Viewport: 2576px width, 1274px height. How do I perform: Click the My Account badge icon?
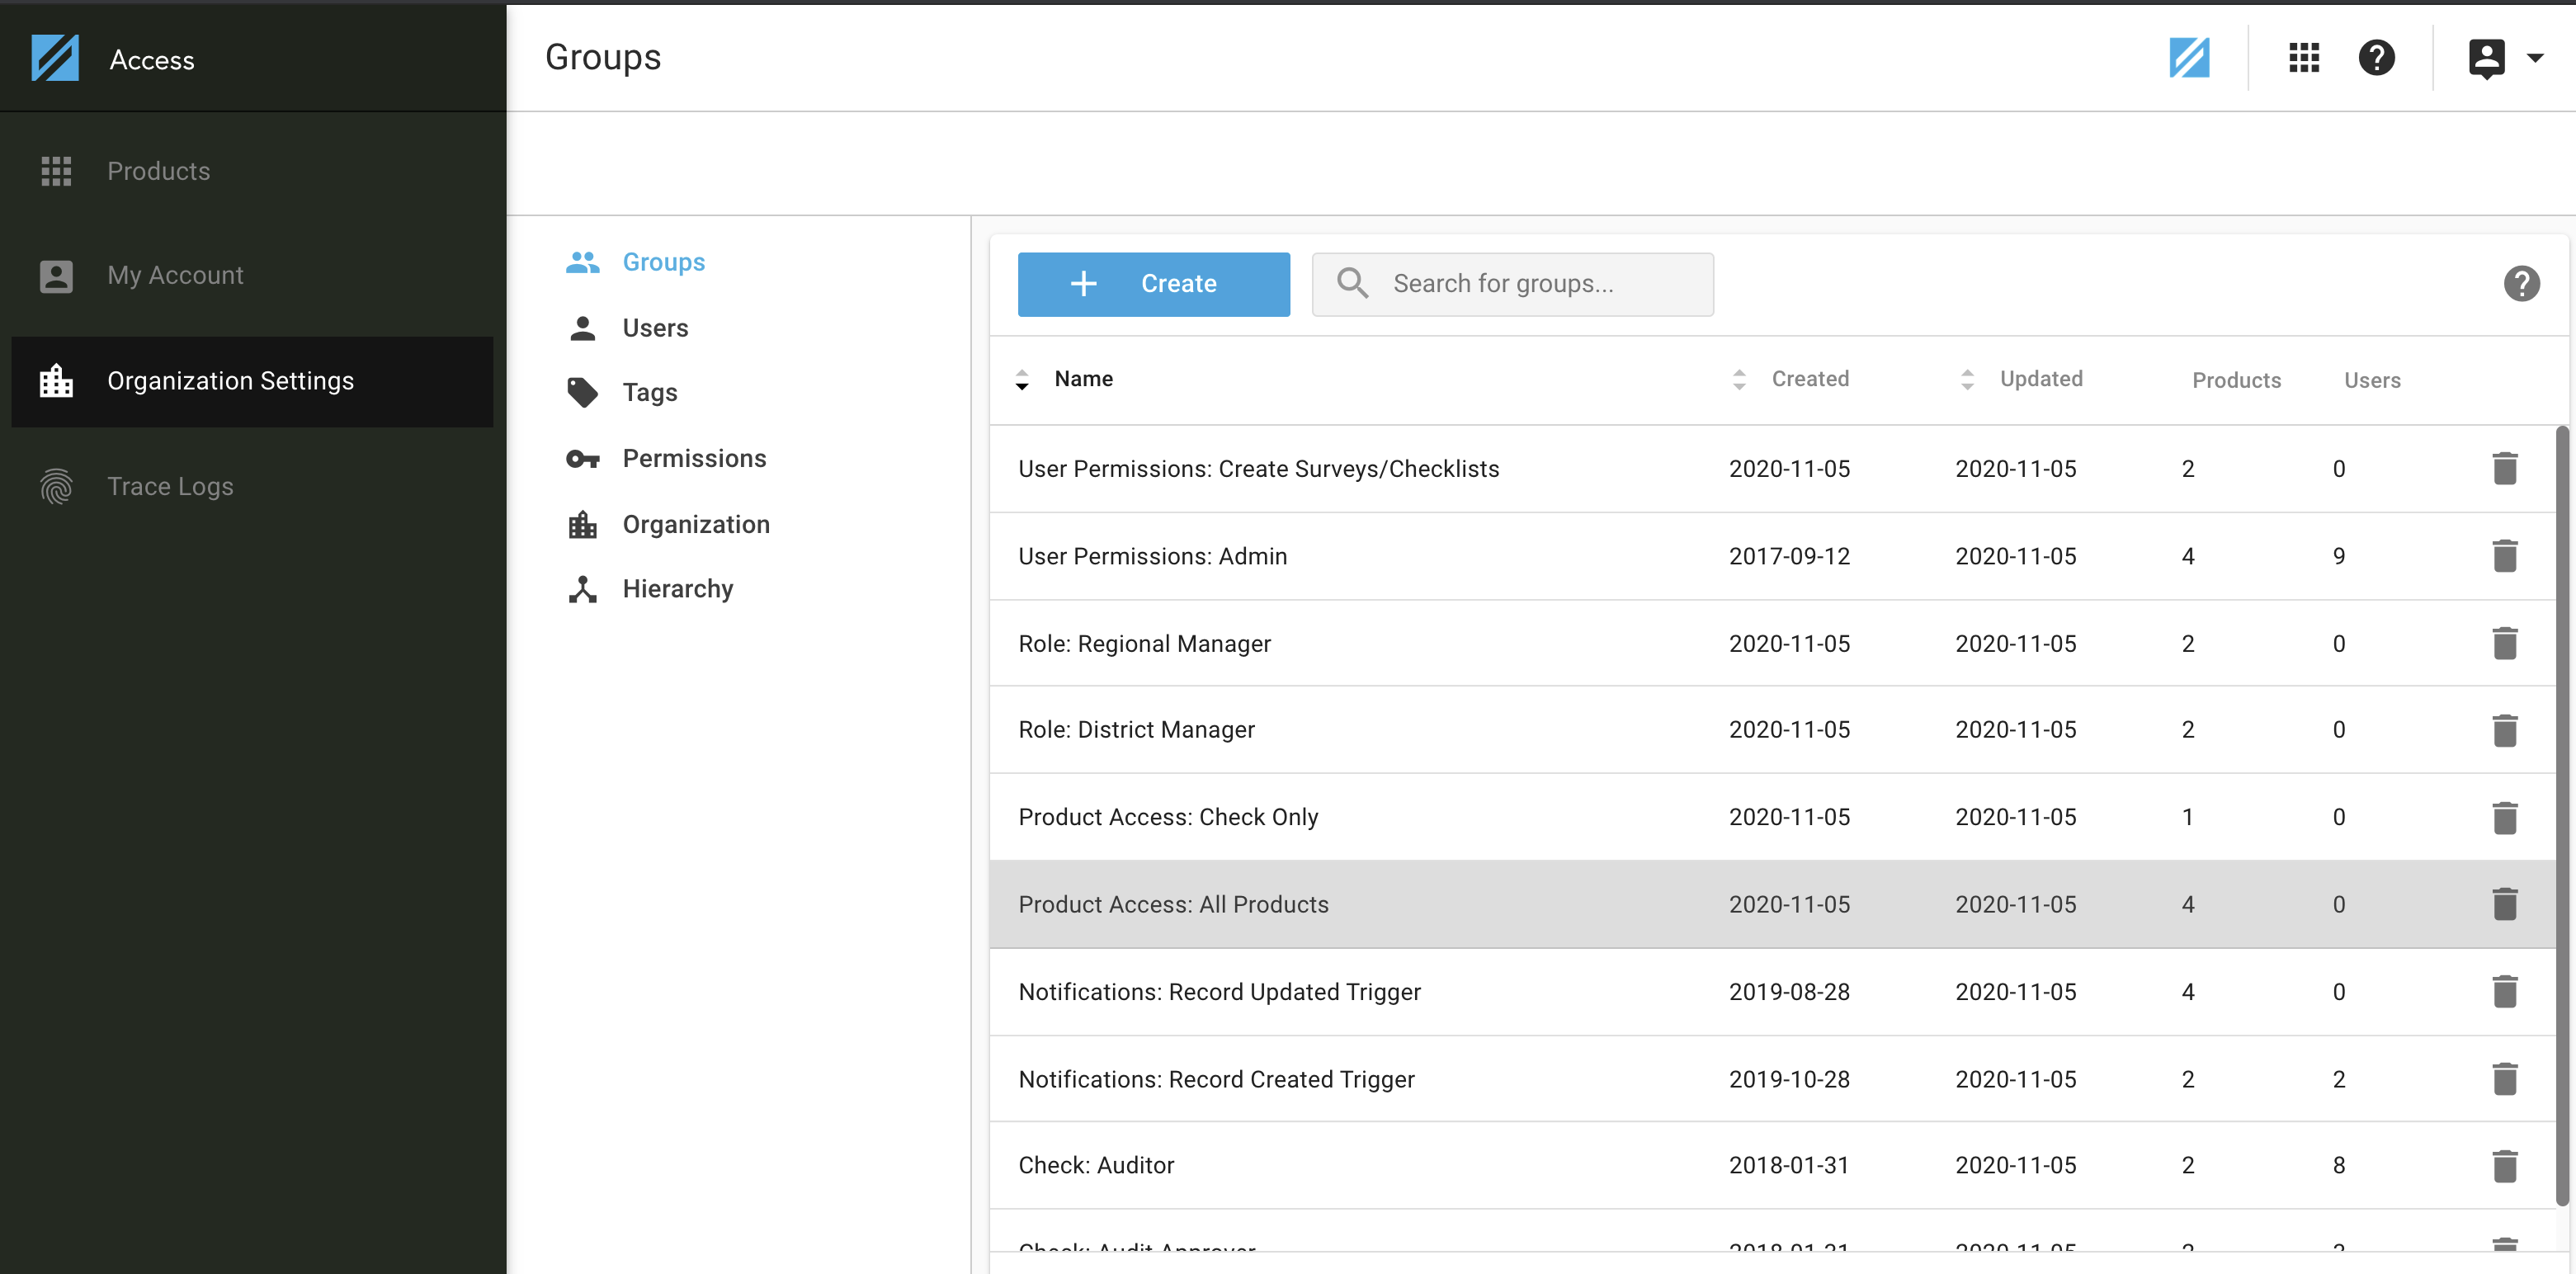(x=56, y=276)
